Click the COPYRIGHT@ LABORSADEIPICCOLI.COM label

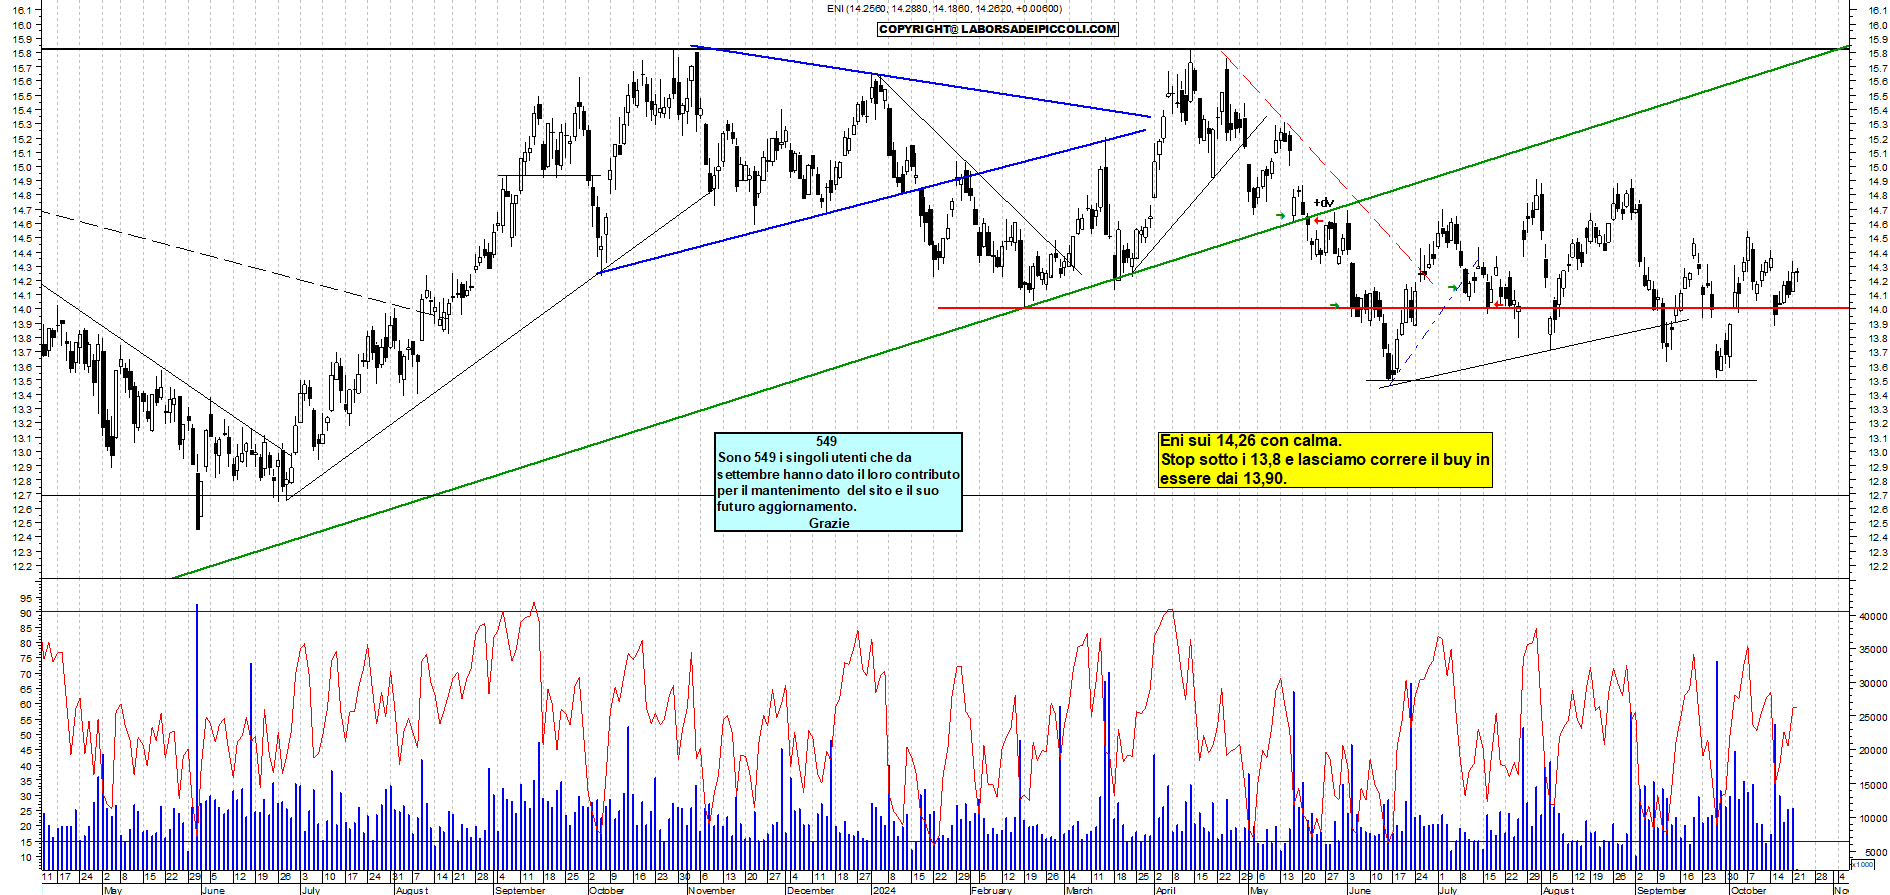click(x=997, y=29)
